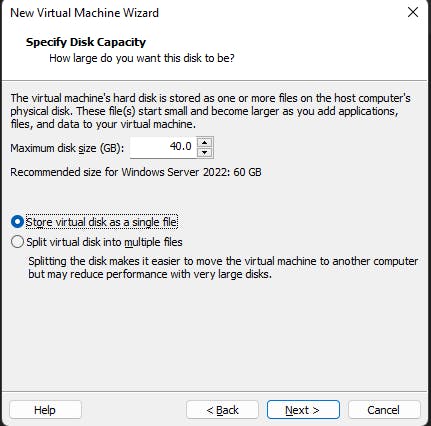Click the Maximum disk size value field
431x426 pixels.
[x=163, y=147]
